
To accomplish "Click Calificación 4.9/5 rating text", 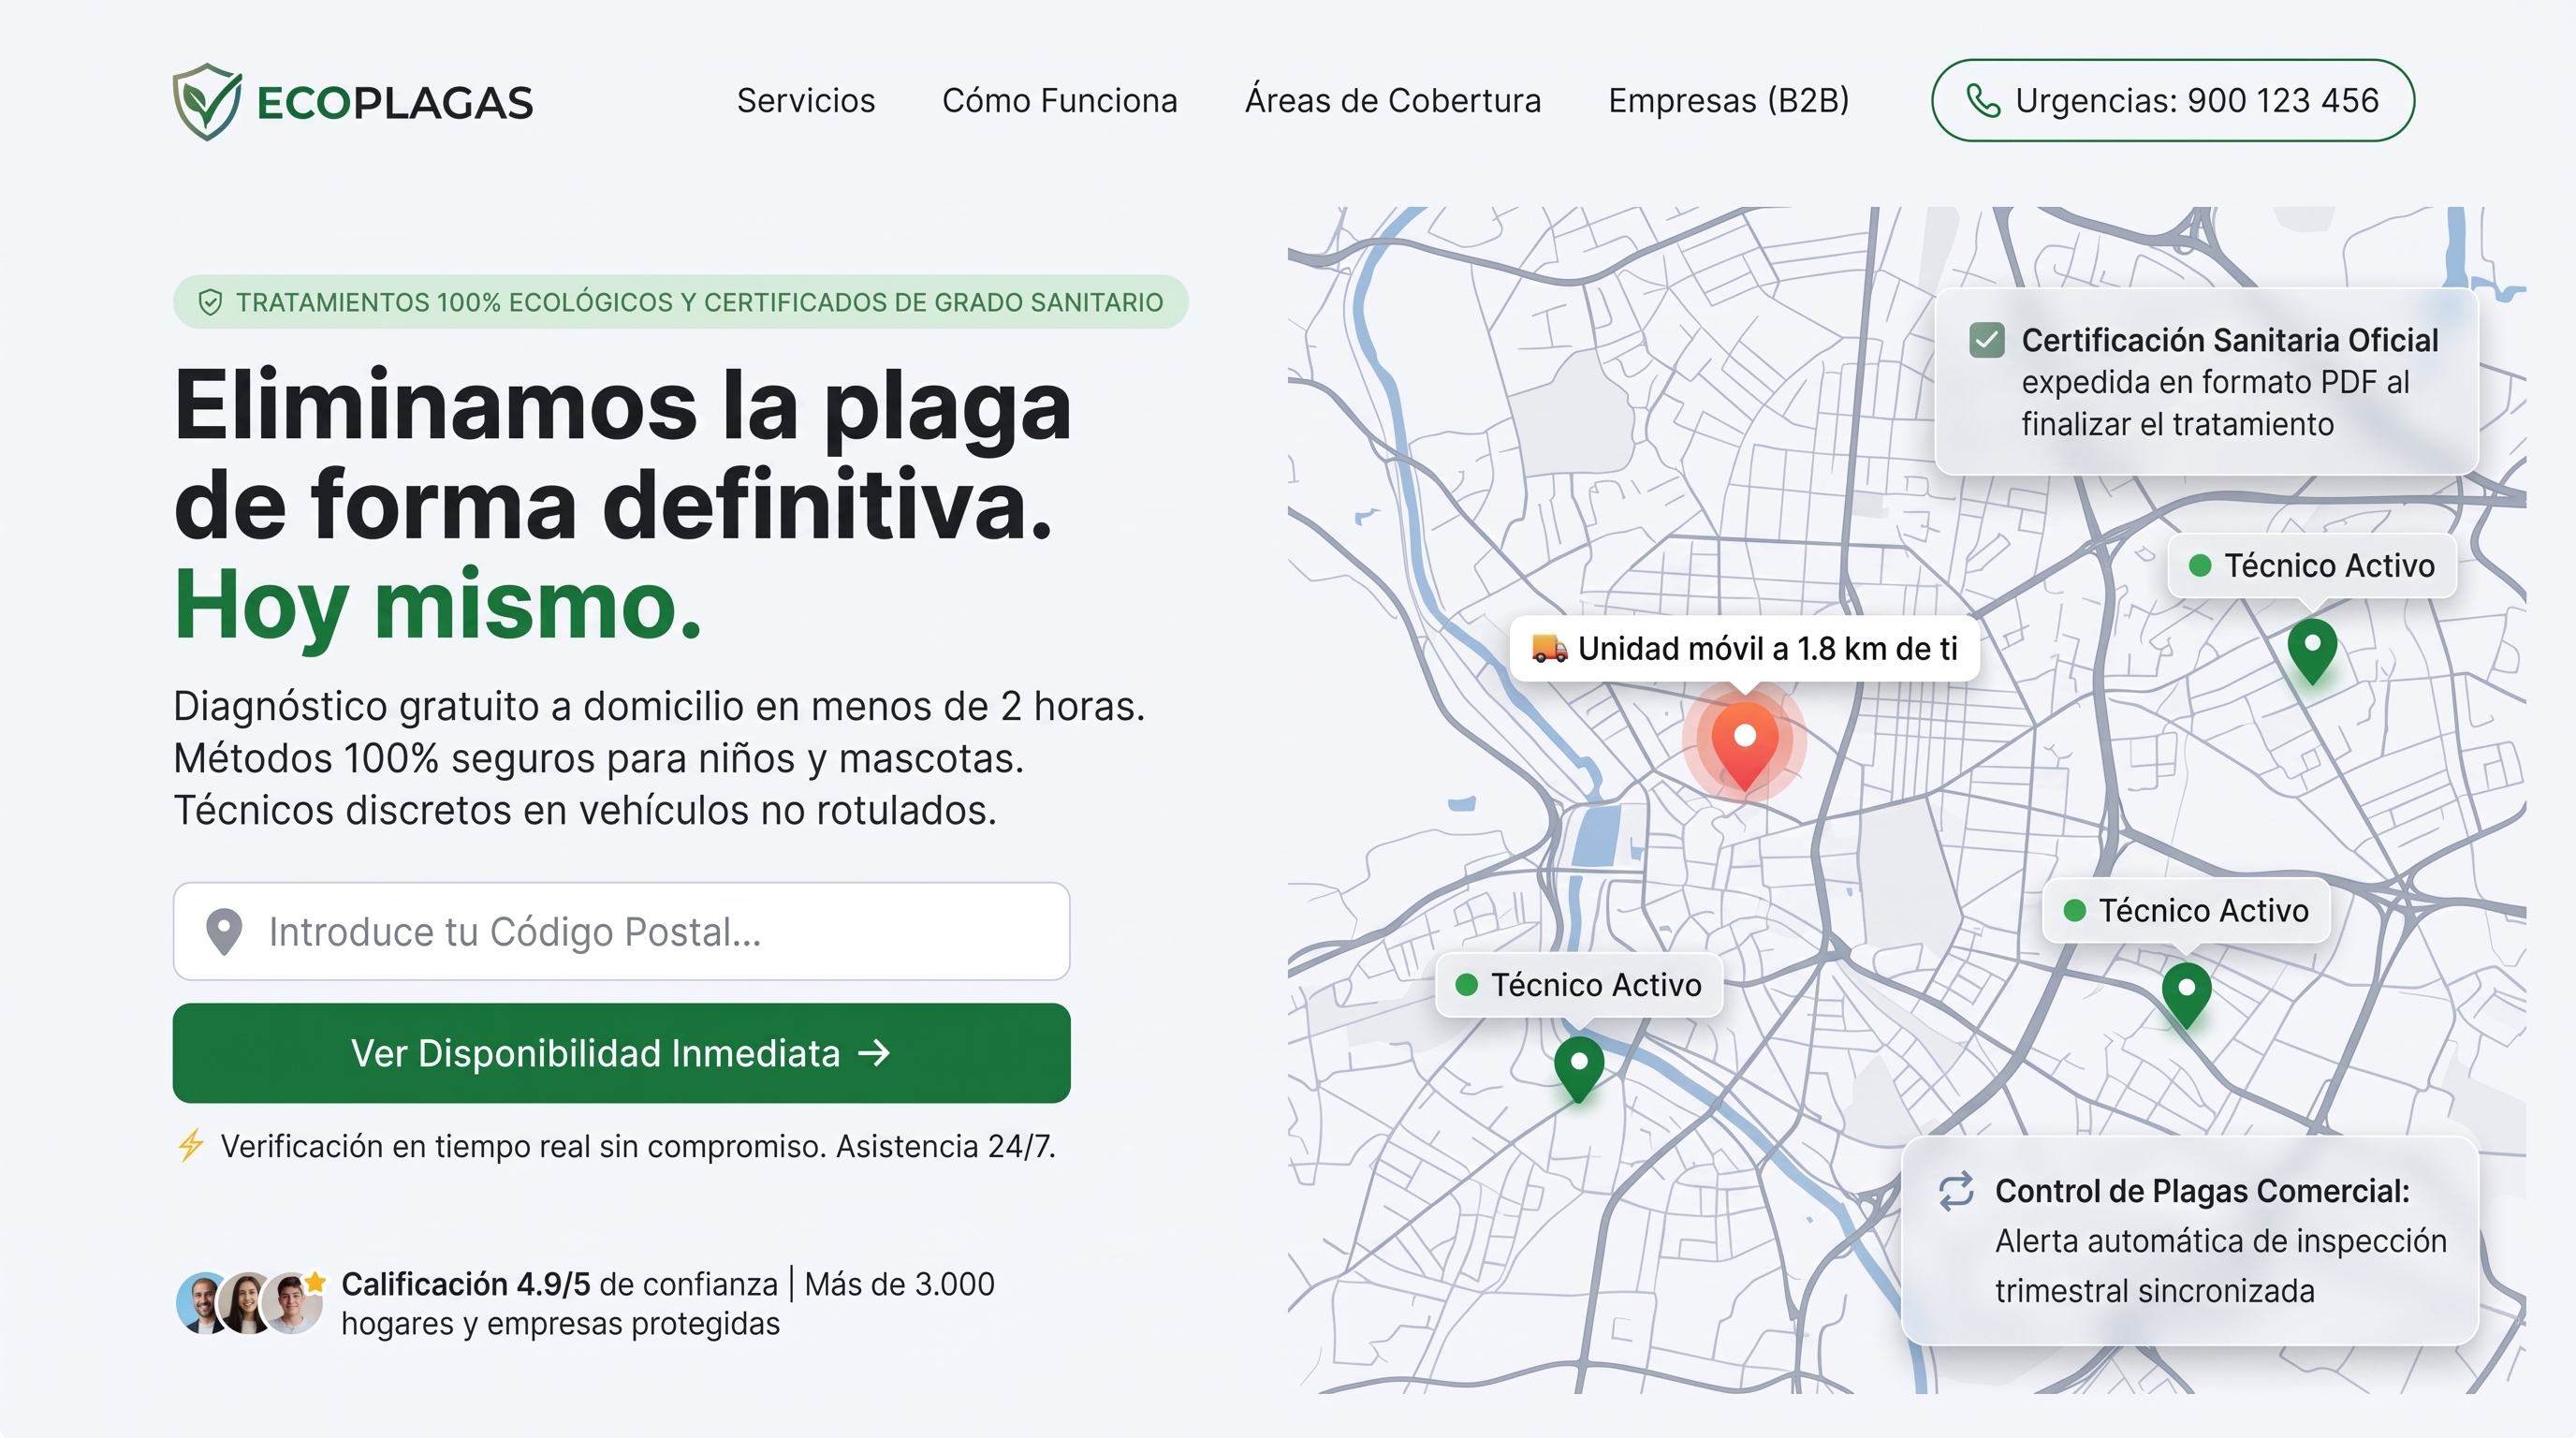I will pyautogui.click(x=466, y=1284).
